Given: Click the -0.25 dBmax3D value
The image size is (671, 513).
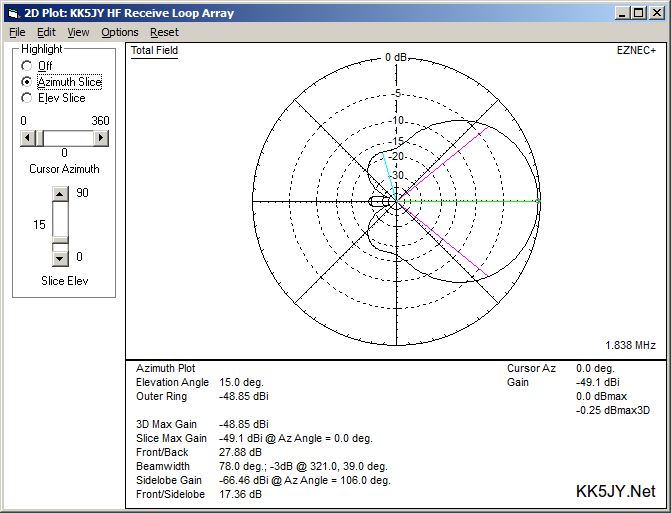Looking at the screenshot, I should pos(613,410).
